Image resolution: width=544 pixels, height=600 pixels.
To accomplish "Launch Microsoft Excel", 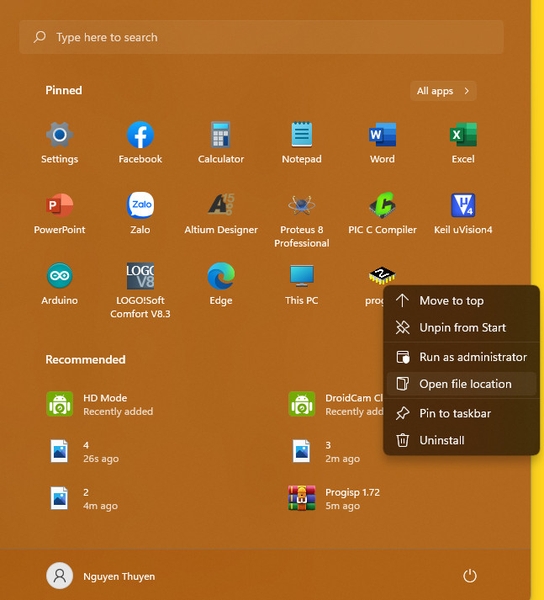I will pos(463,142).
